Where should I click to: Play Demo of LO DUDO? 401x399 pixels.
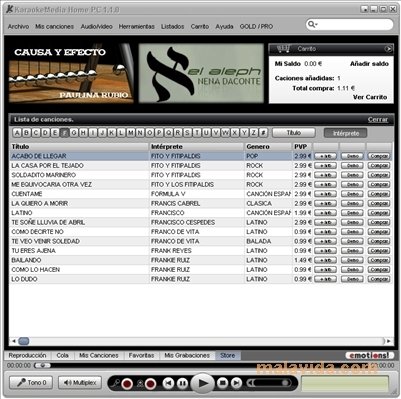click(352, 279)
